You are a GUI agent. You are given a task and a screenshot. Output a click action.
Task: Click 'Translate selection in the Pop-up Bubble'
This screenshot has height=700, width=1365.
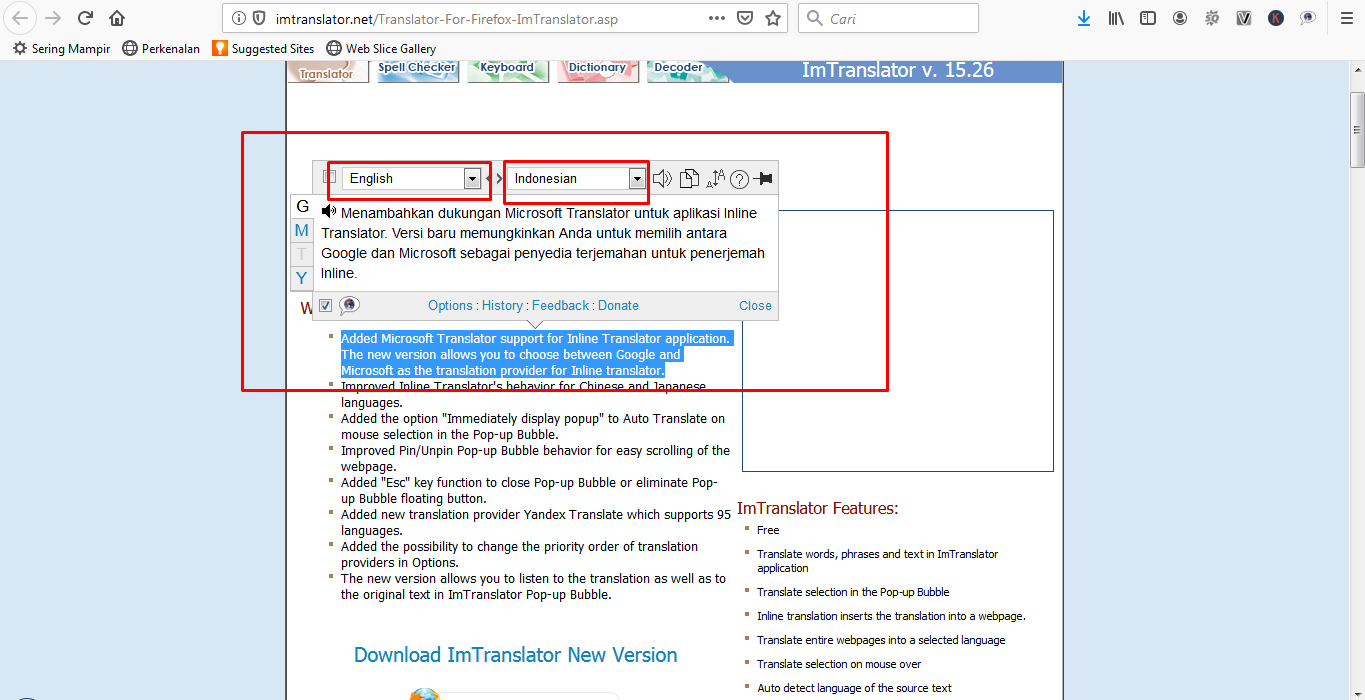coord(853,592)
